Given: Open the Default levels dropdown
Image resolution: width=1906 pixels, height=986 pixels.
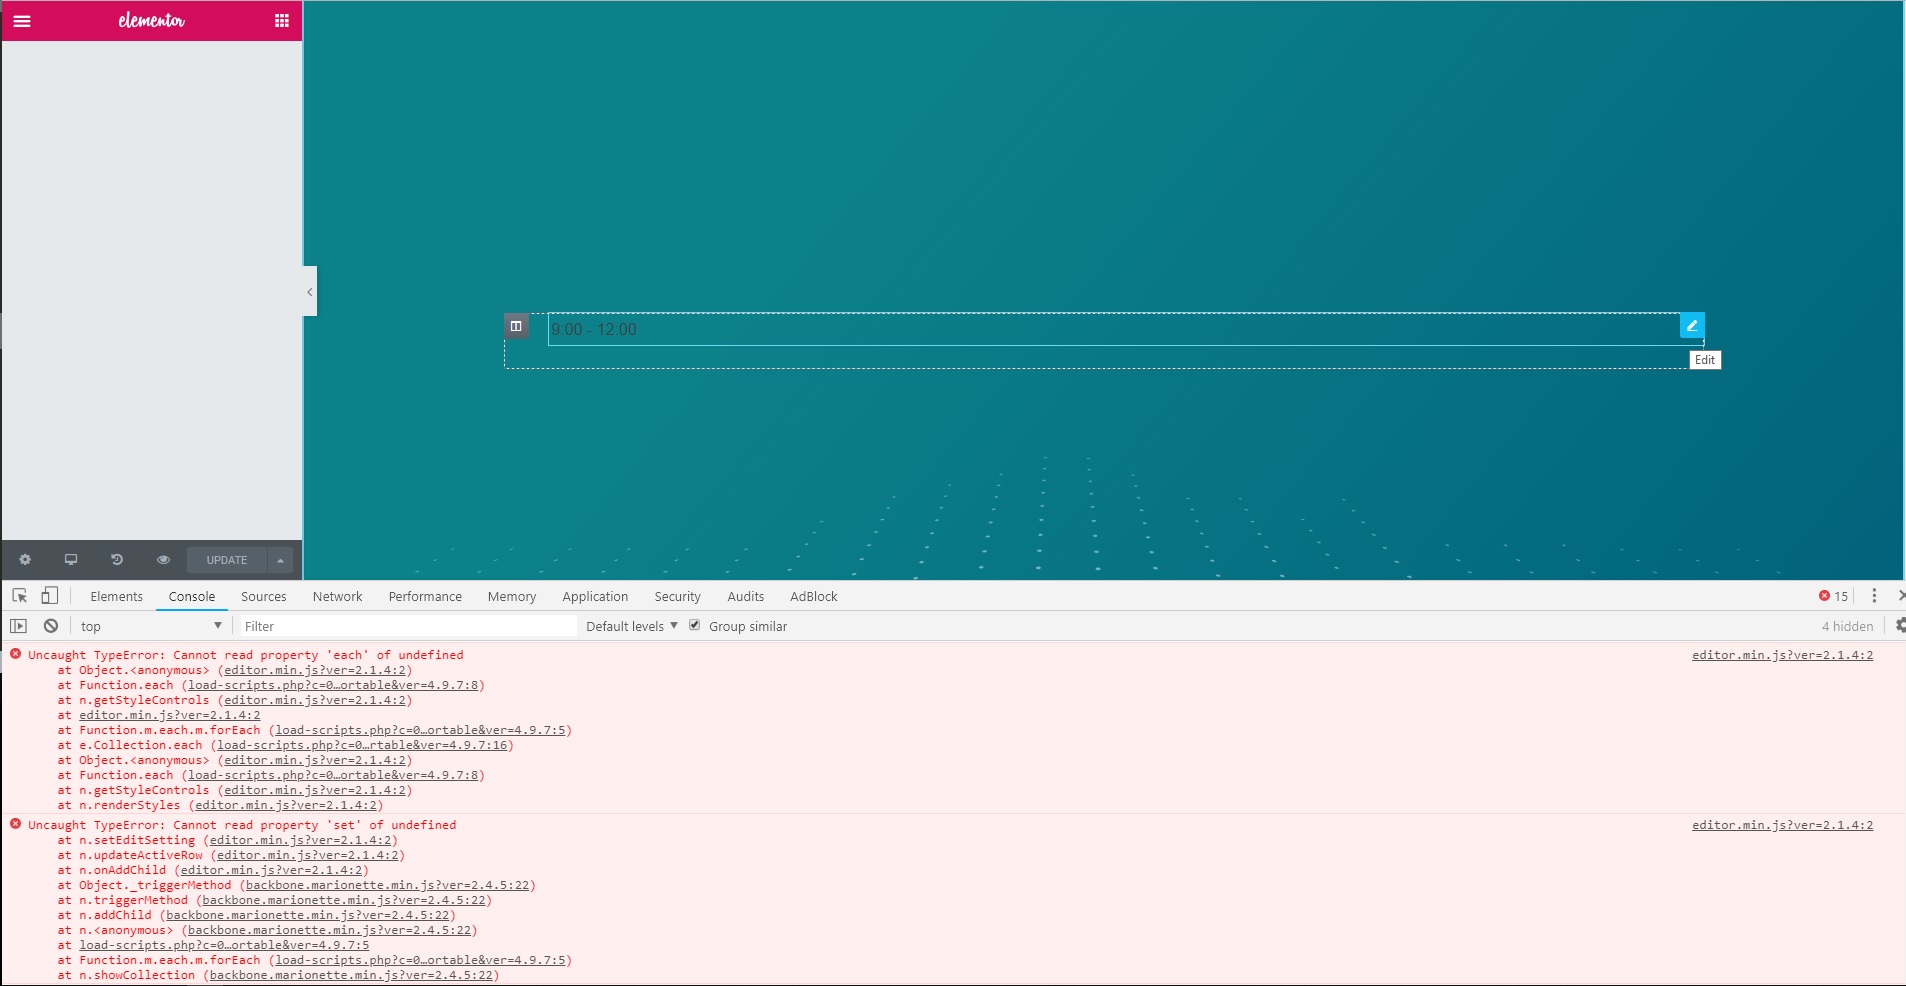Looking at the screenshot, I should tap(632, 626).
